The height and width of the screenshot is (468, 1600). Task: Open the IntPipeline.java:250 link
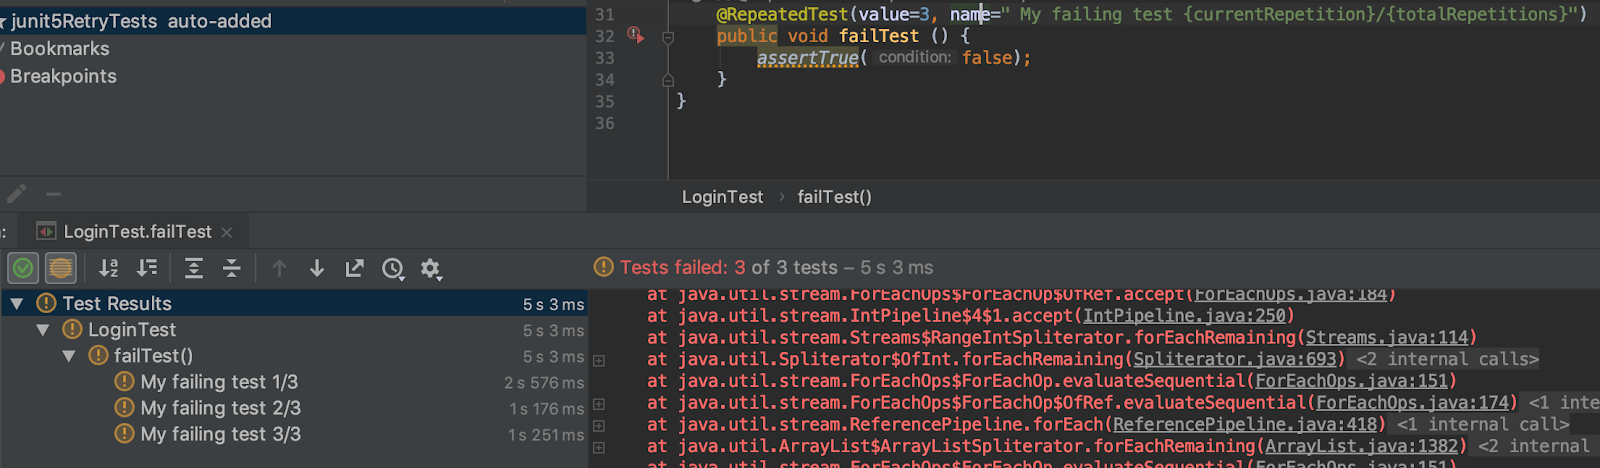tap(1184, 315)
